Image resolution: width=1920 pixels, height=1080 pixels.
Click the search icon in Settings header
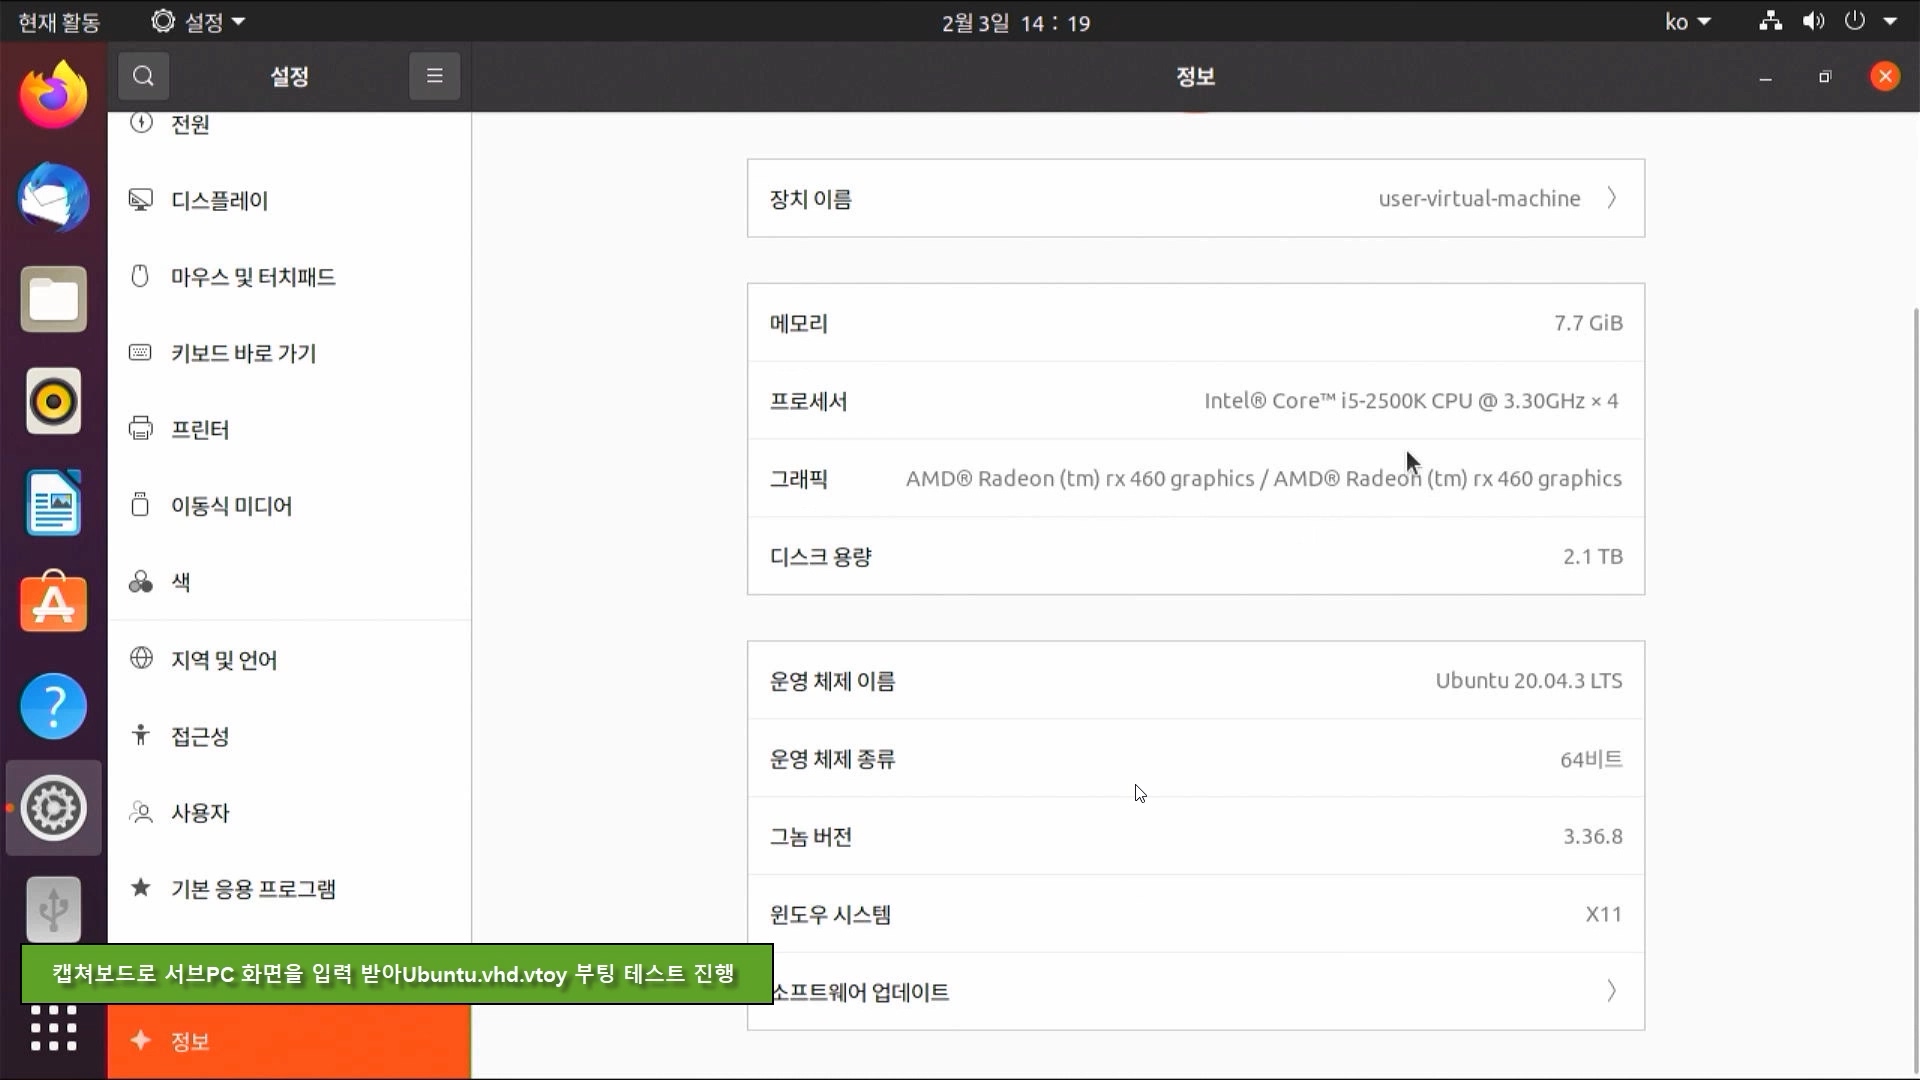143,76
